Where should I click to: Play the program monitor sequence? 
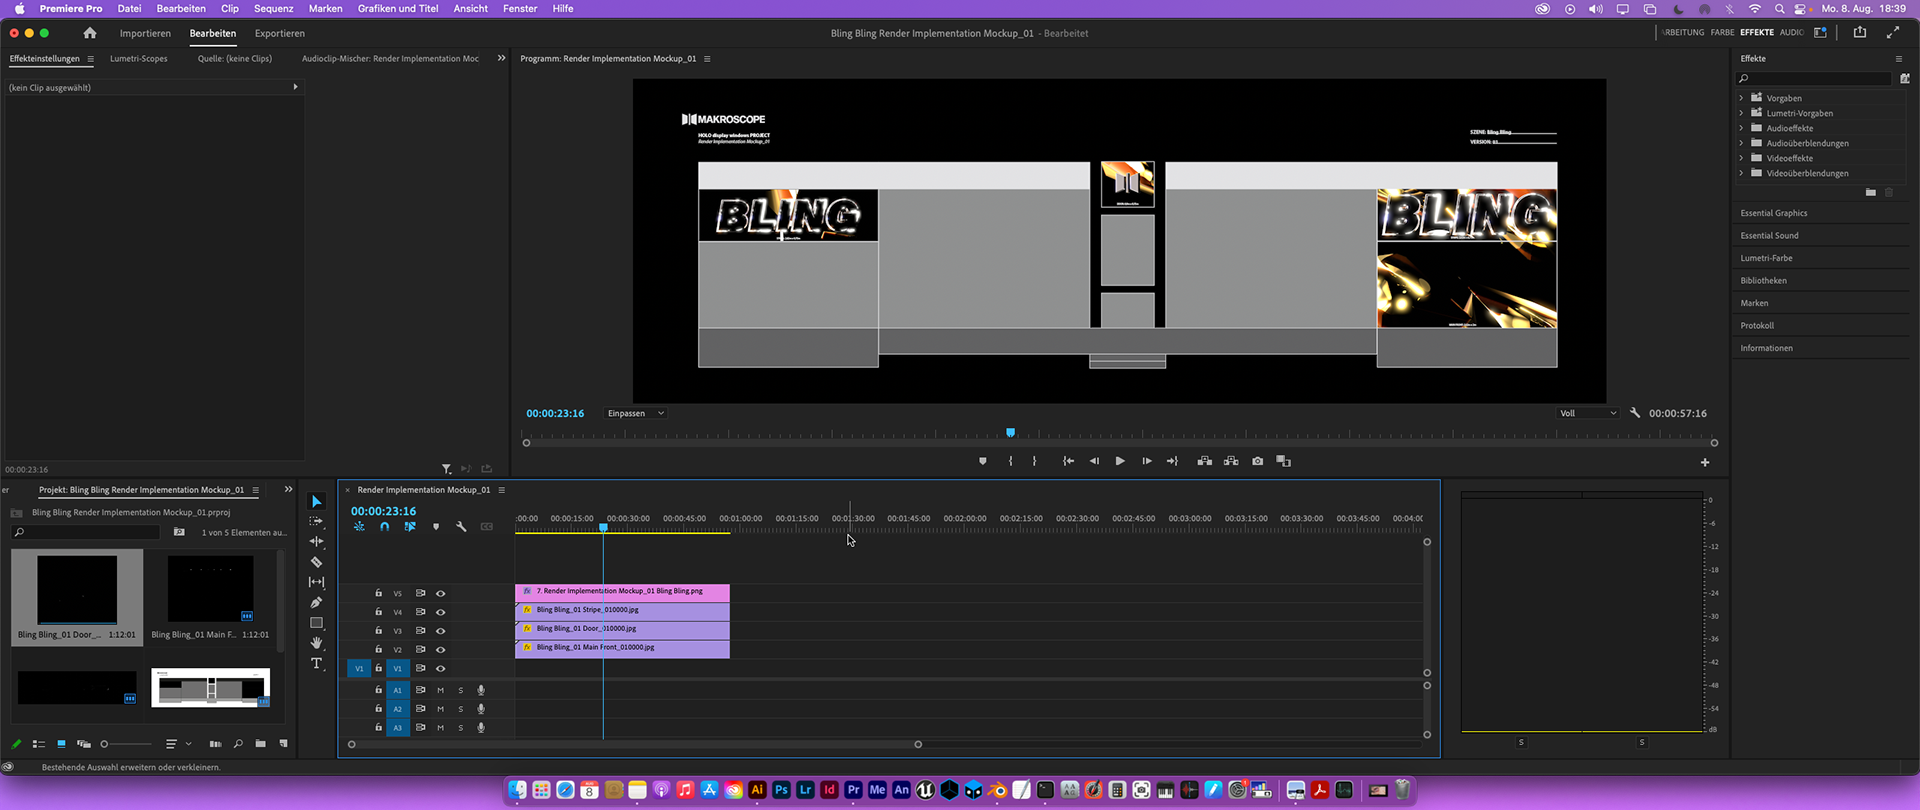(x=1120, y=461)
